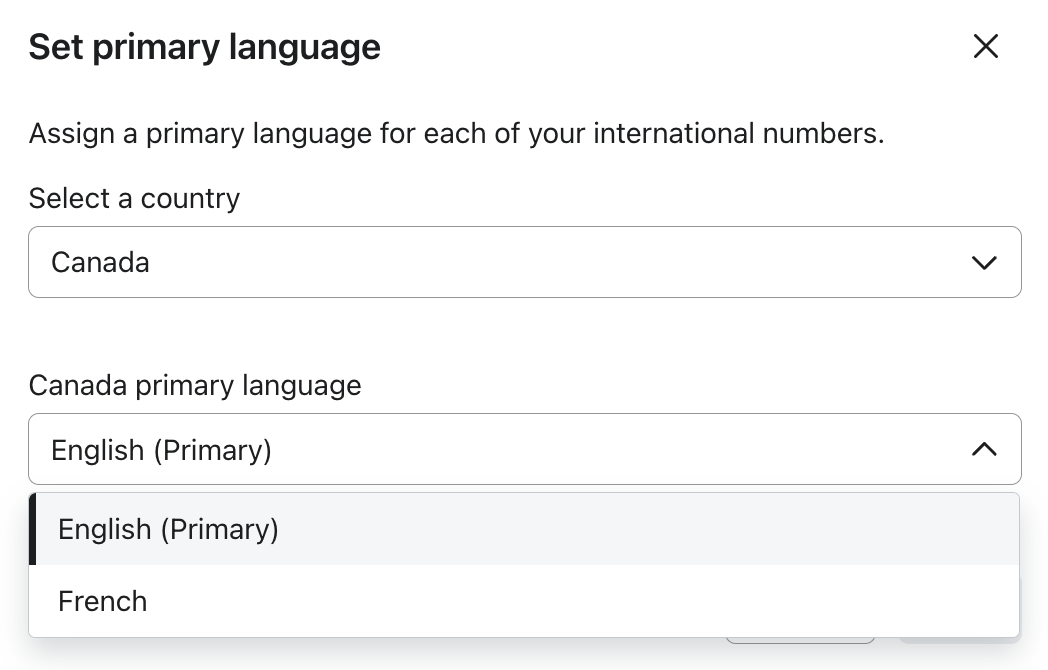Click the 'Canada' value in country field

100,262
